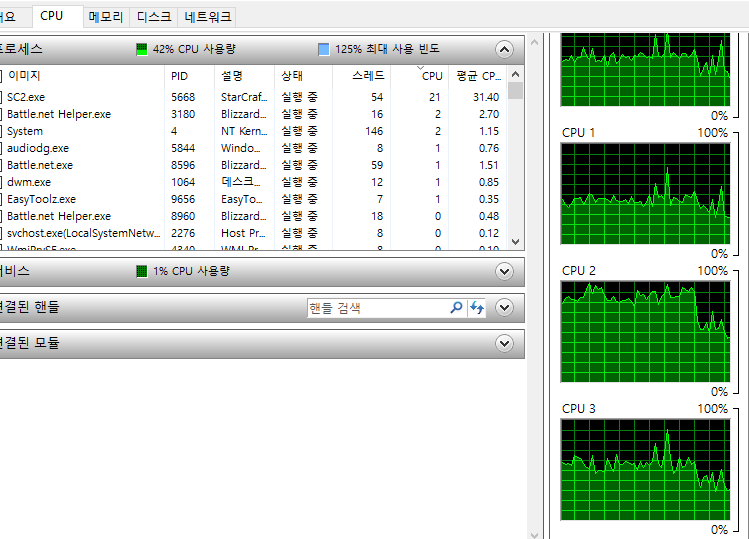The width and height of the screenshot is (749, 539).
Task: Sort by 스레드 column header
Action: (367, 75)
